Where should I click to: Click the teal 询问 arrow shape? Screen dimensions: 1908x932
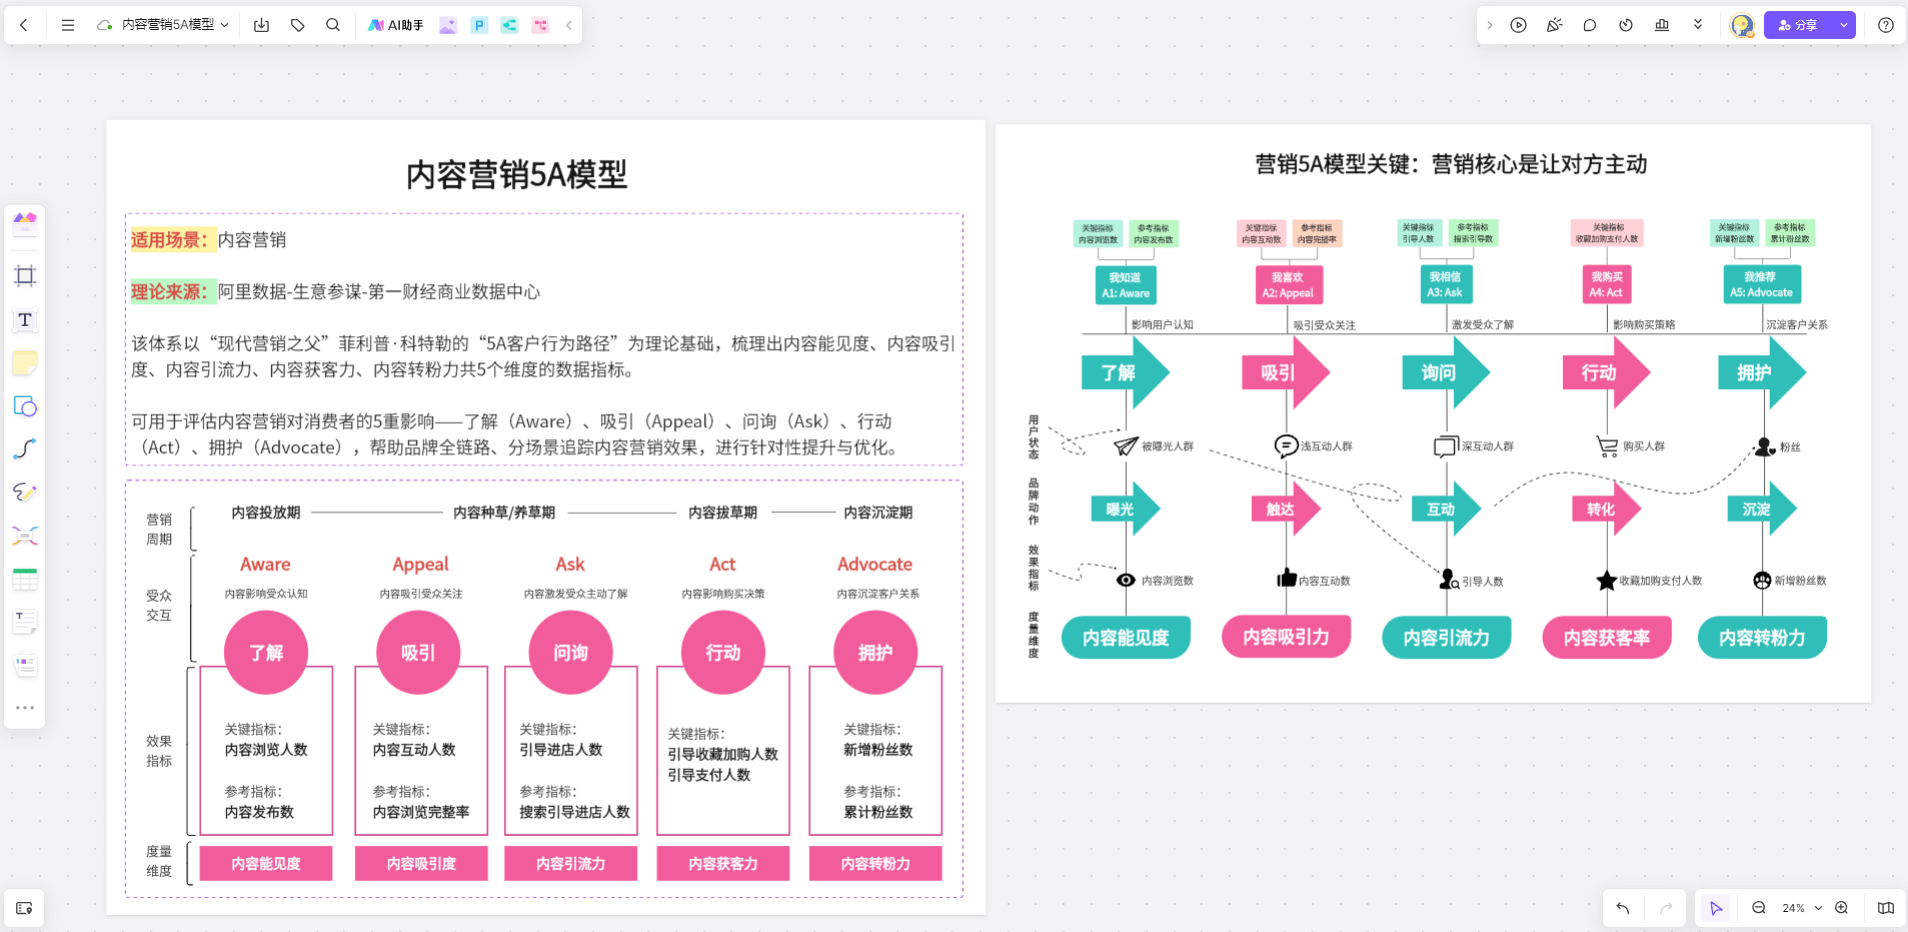coord(1446,372)
